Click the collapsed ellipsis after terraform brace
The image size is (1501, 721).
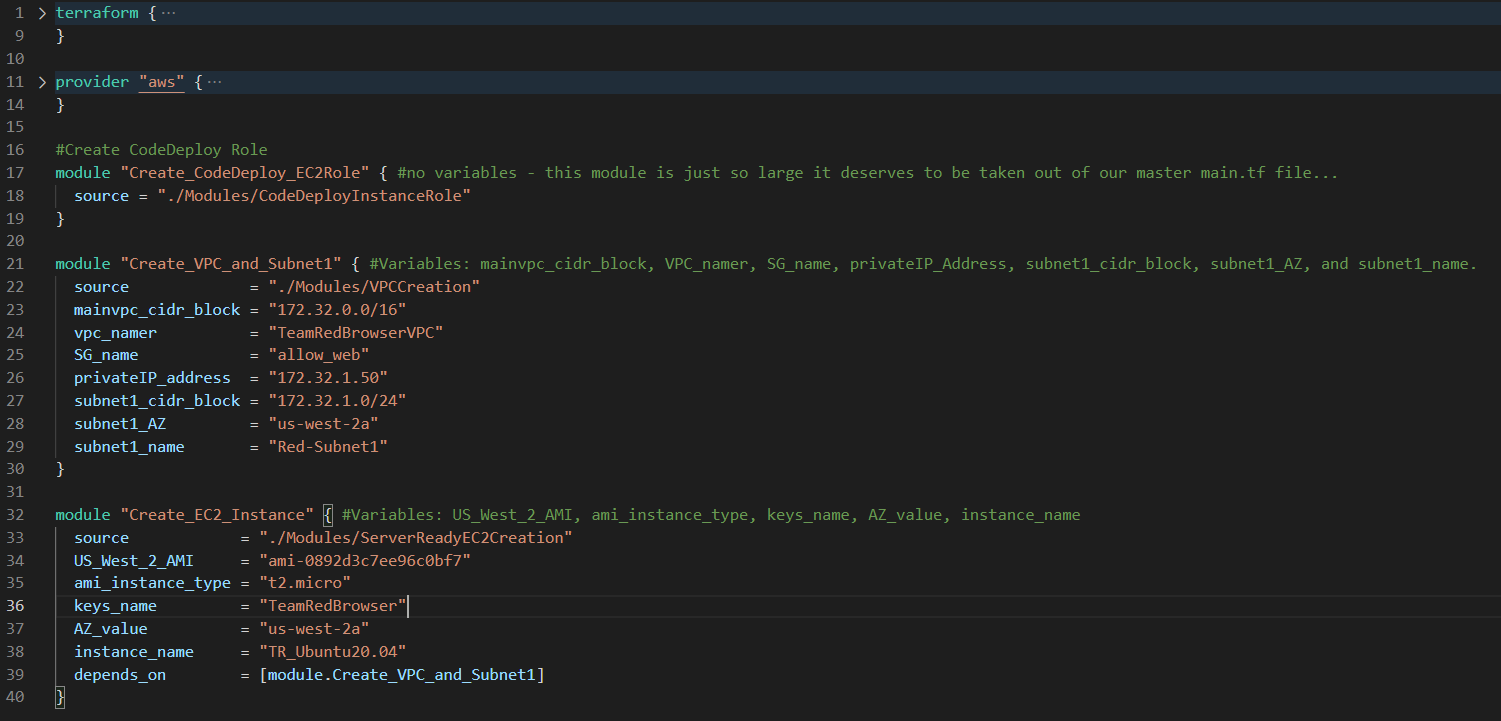[168, 14]
